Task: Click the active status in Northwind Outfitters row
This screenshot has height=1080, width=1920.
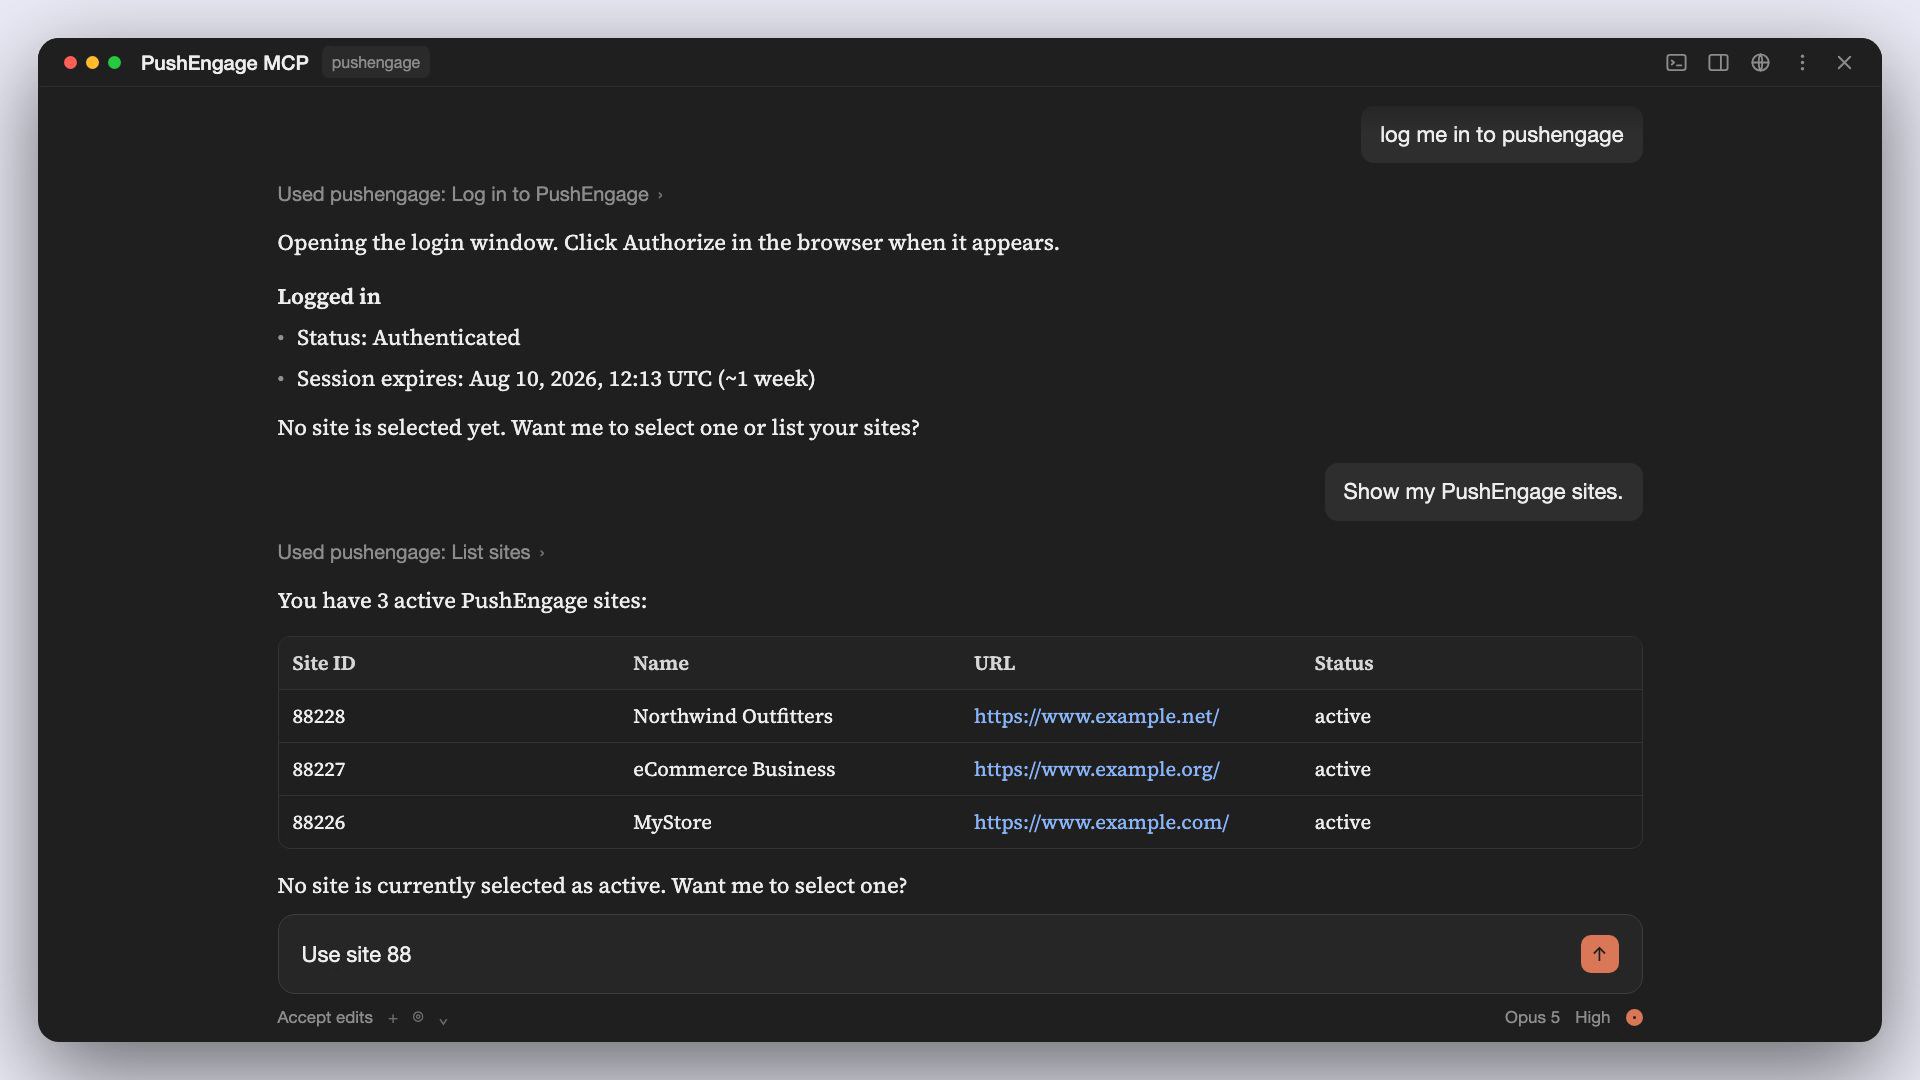Action: point(1342,716)
